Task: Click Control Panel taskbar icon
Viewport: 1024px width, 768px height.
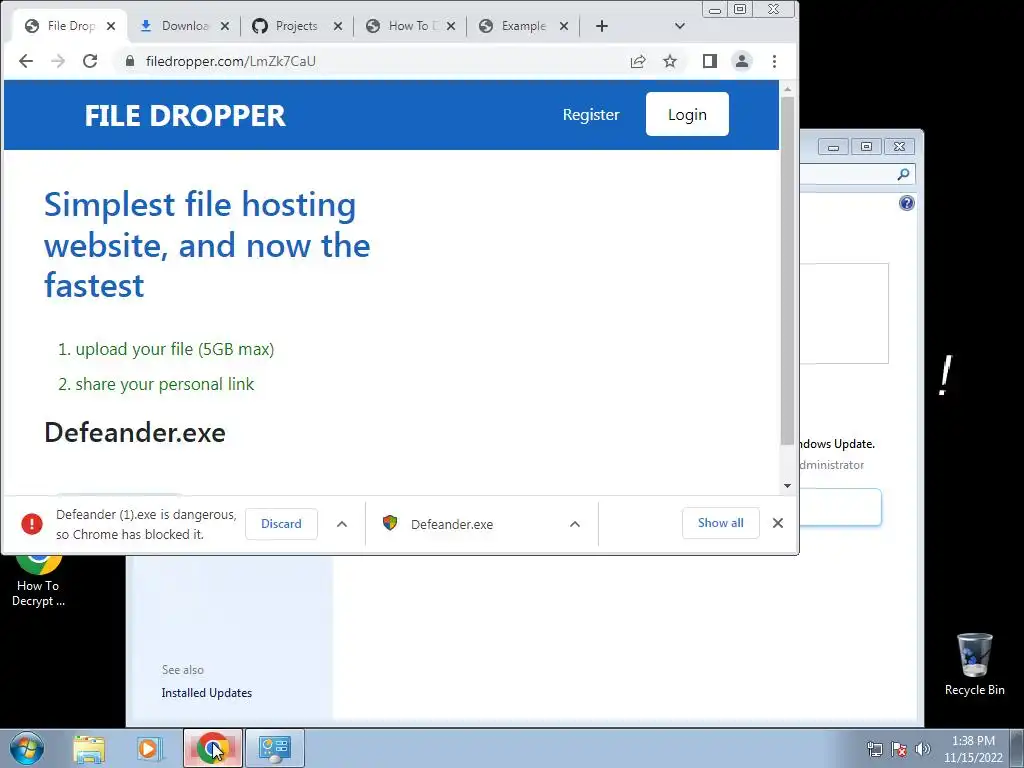Action: point(275,748)
